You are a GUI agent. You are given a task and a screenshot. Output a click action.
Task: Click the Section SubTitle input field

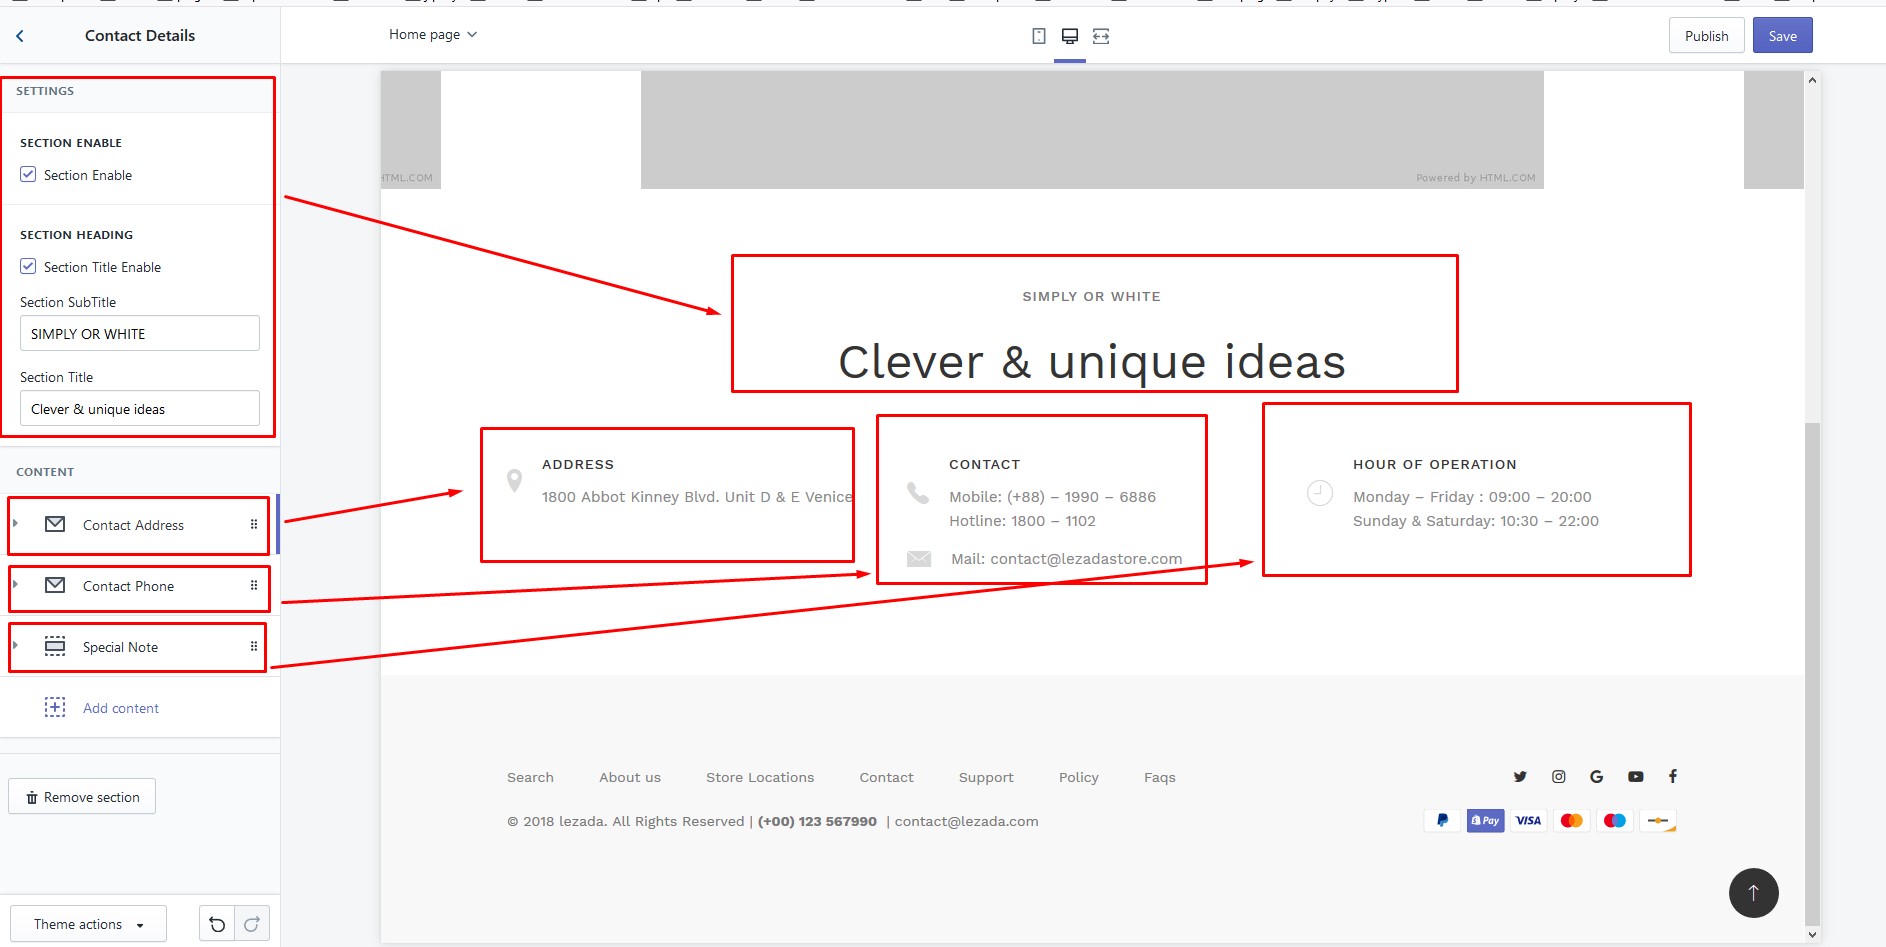point(140,334)
